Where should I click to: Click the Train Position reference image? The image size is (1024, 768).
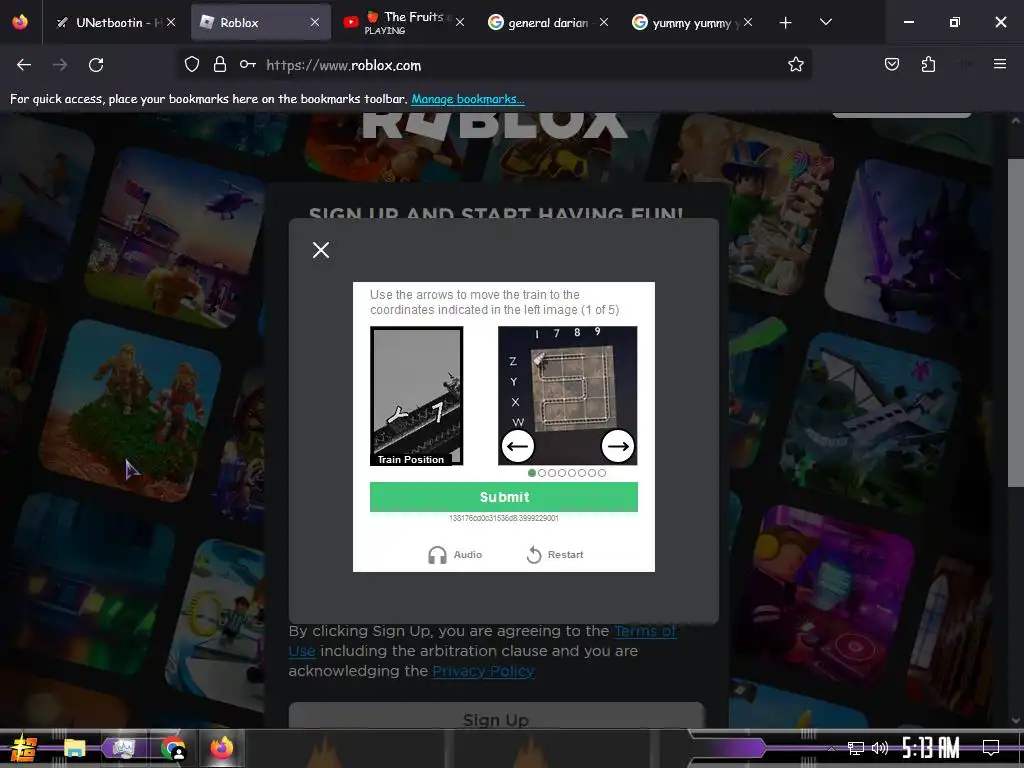coord(417,396)
